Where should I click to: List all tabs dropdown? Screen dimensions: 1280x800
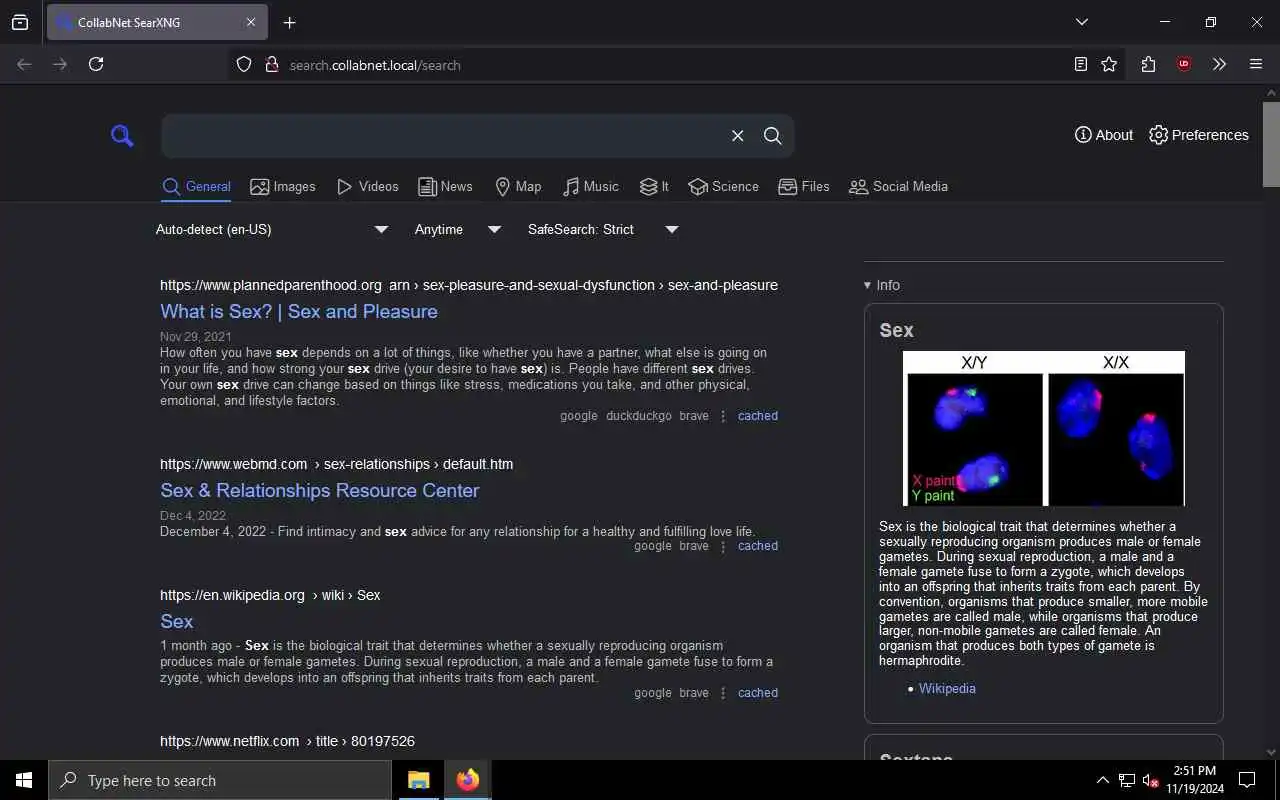click(1081, 22)
